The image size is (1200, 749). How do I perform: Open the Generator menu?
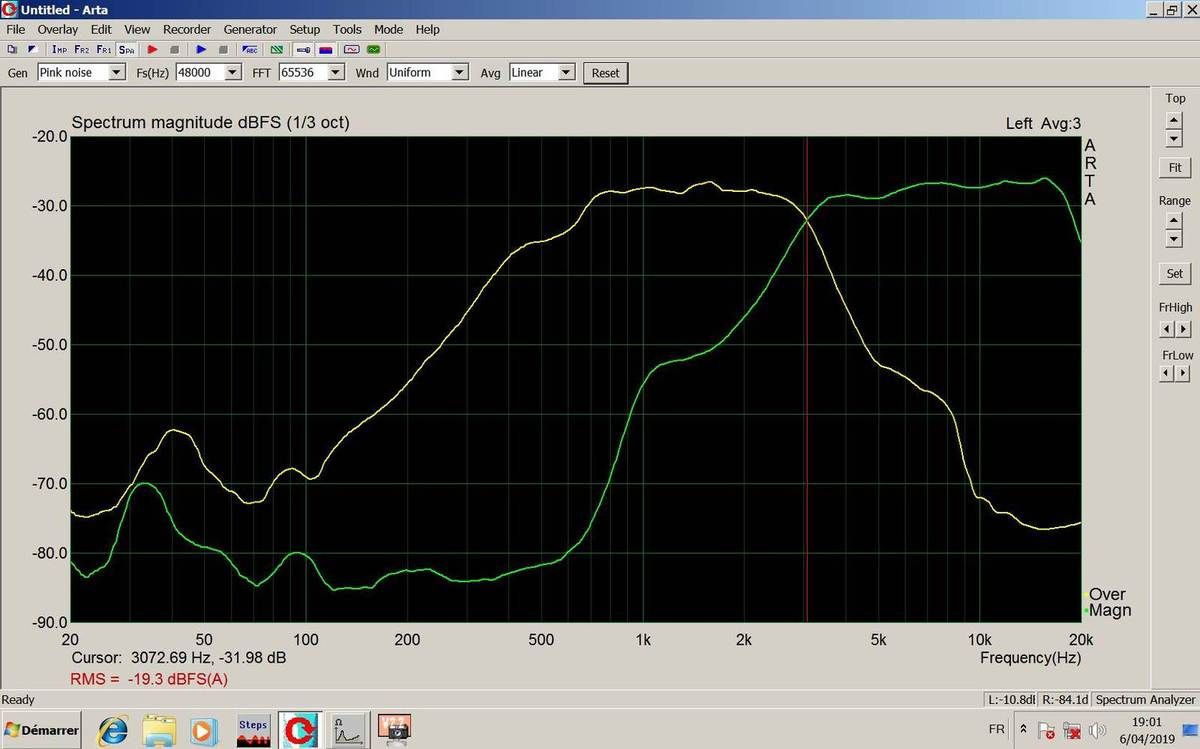(250, 29)
